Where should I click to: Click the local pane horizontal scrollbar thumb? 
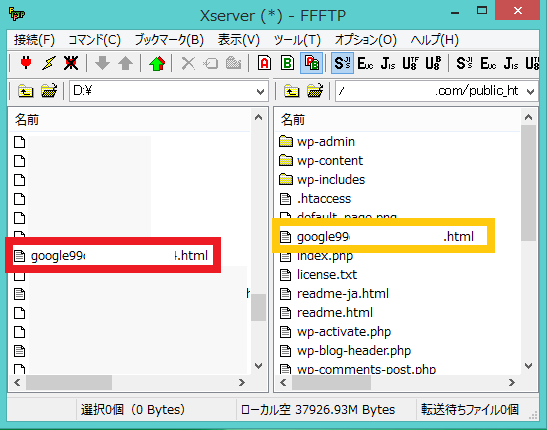tap(69, 383)
